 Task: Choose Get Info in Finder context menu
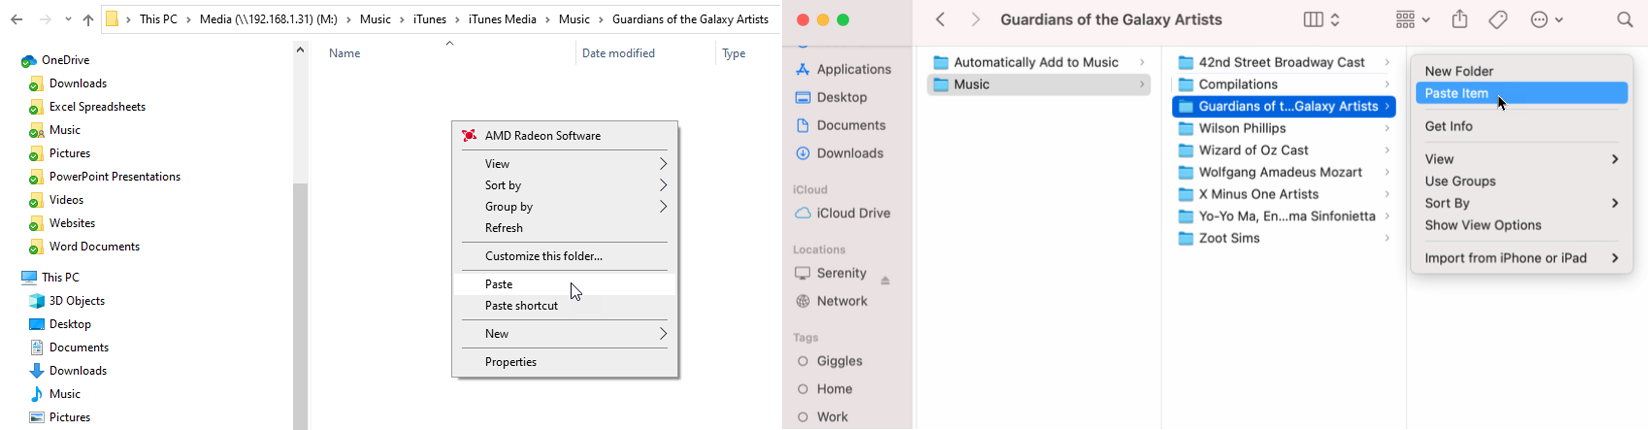point(1522,126)
